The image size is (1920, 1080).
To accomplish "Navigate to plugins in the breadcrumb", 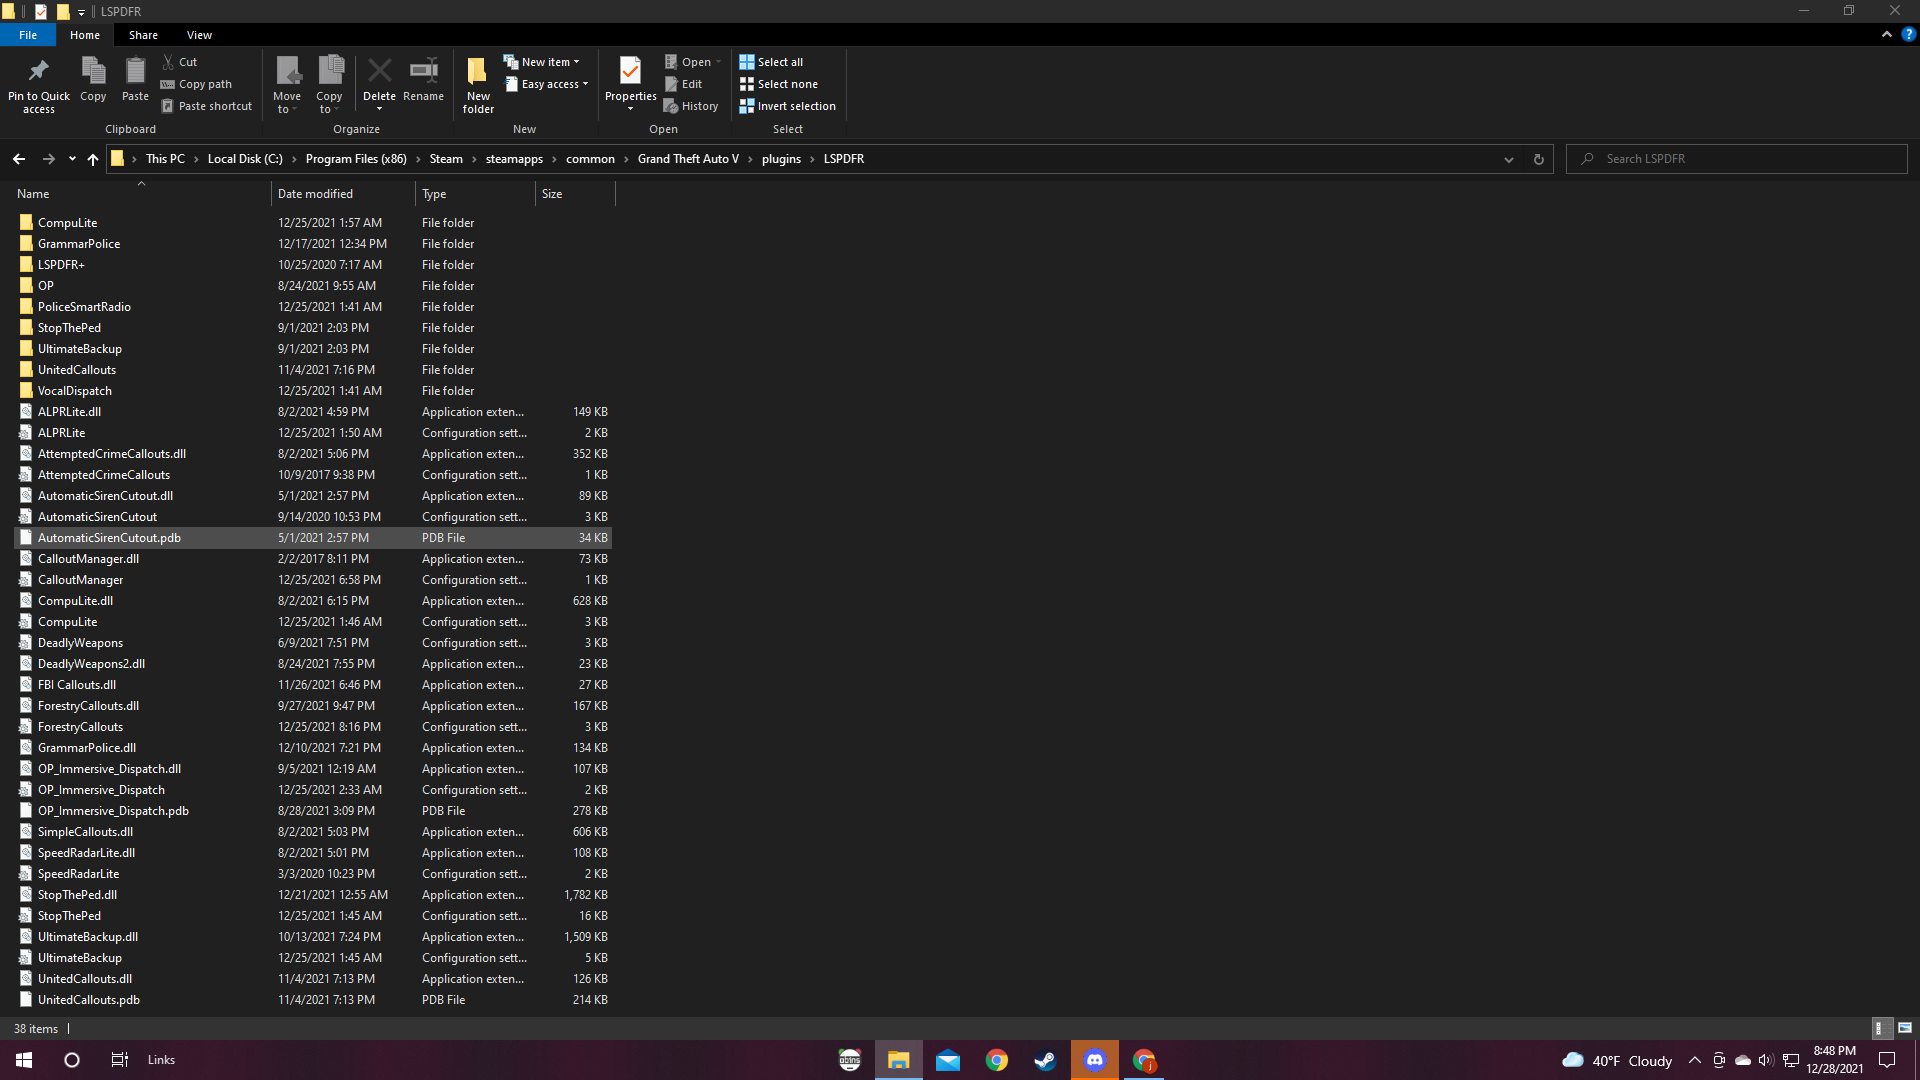I will (x=781, y=159).
